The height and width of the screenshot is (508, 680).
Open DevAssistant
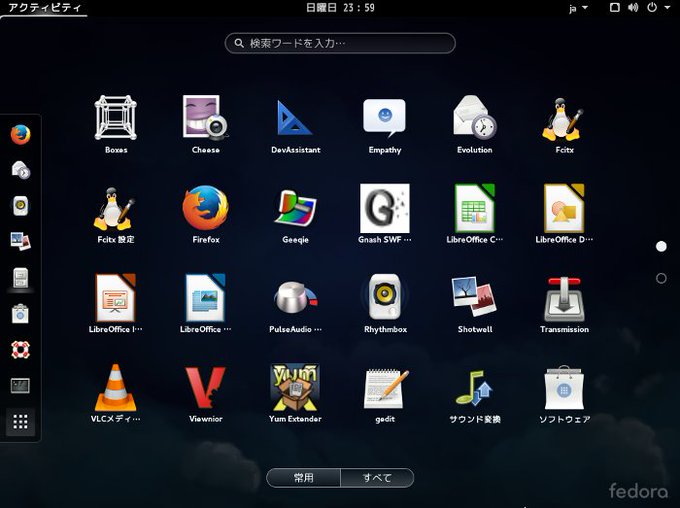pos(295,125)
